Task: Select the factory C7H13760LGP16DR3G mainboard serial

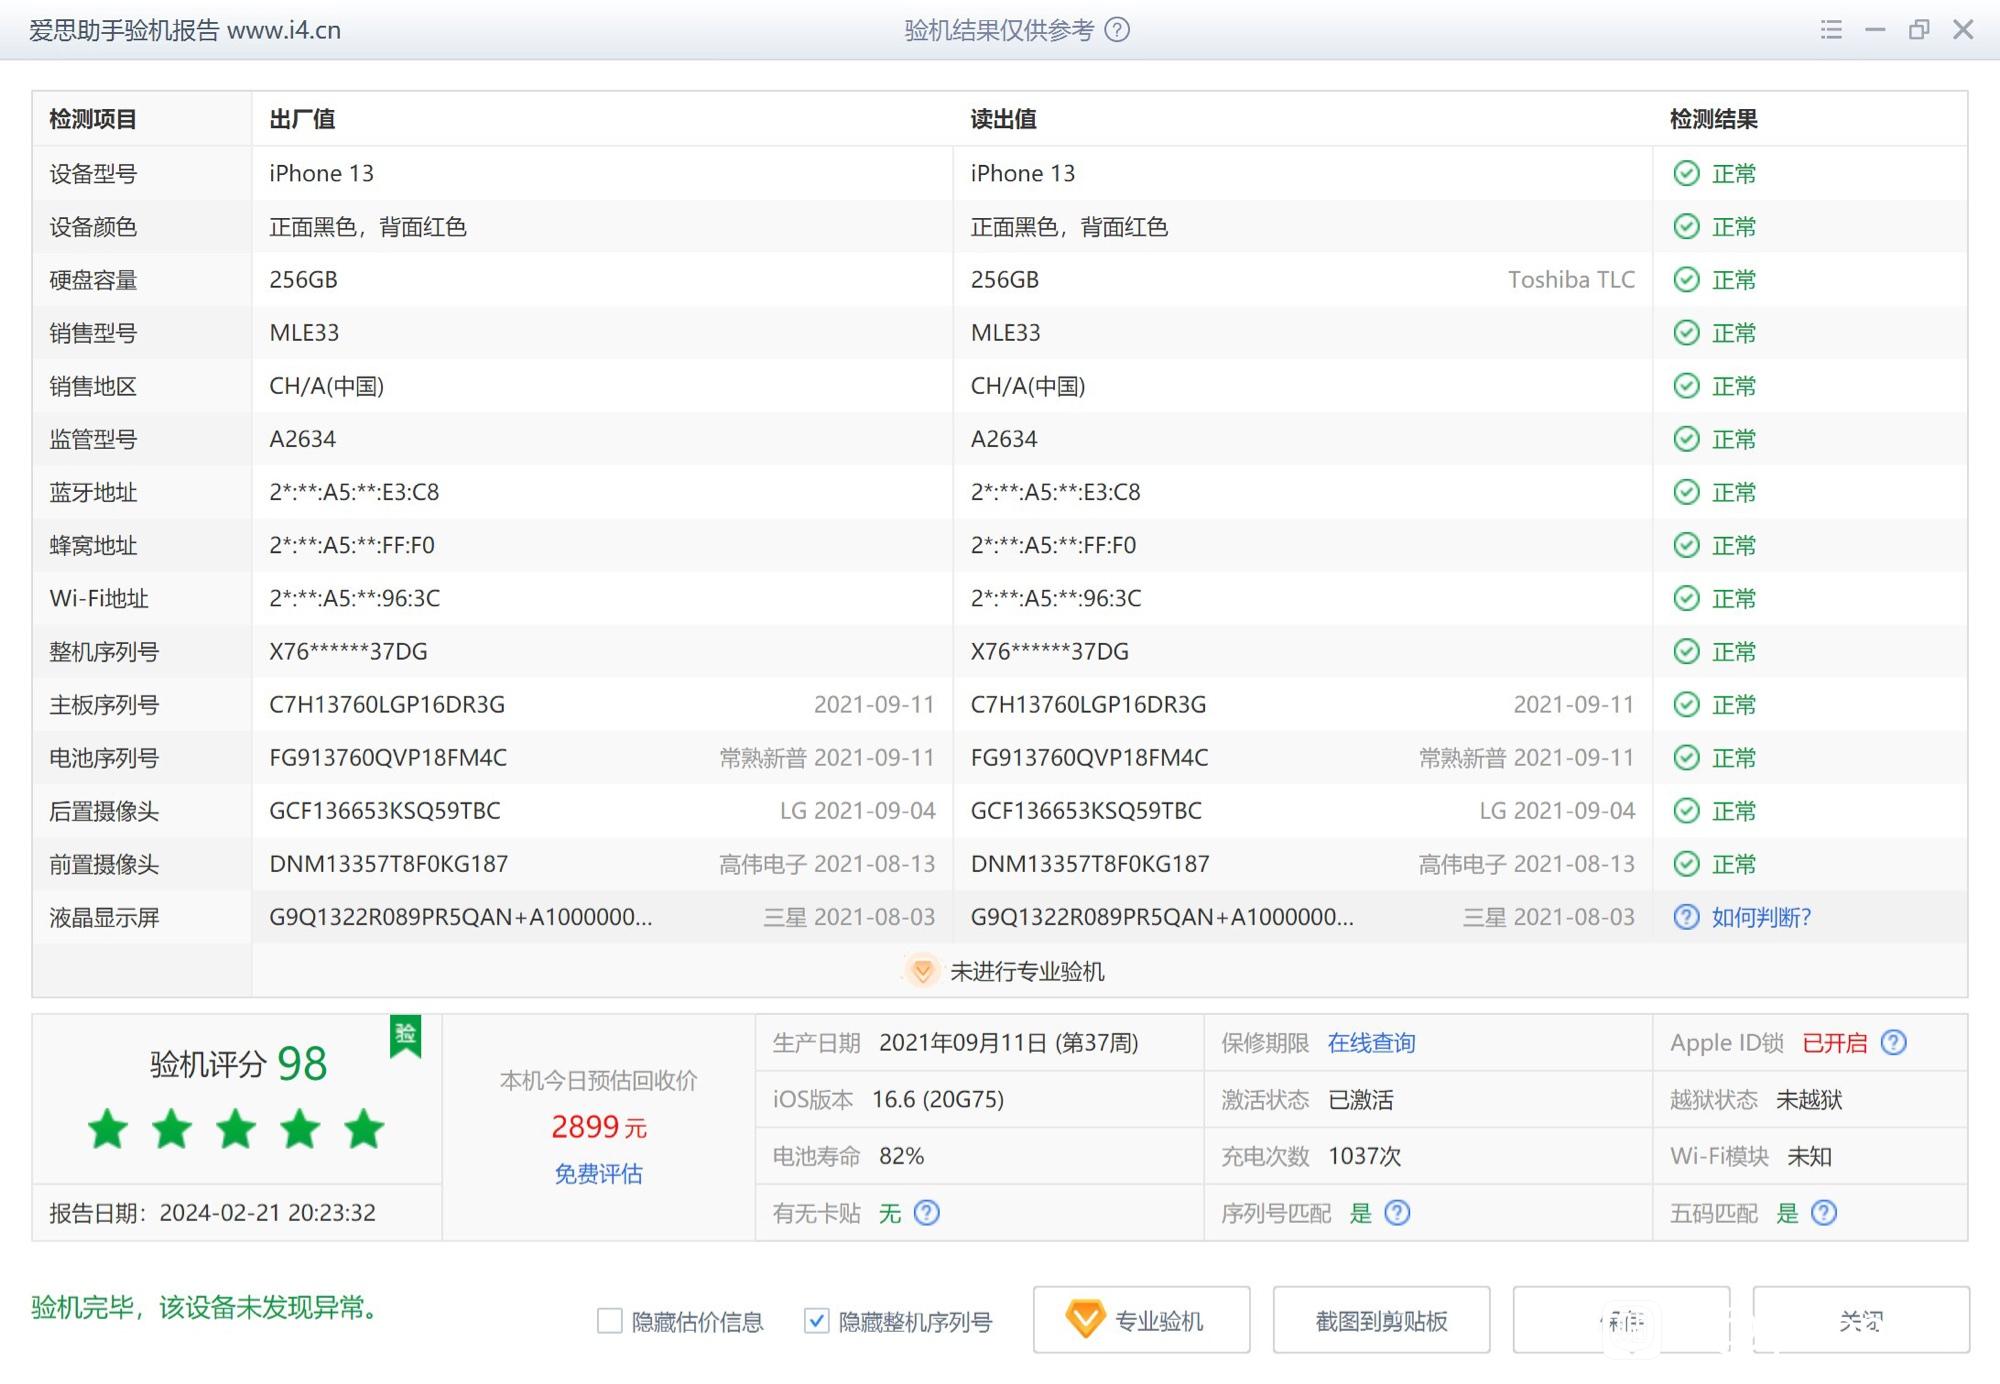Action: [x=387, y=704]
